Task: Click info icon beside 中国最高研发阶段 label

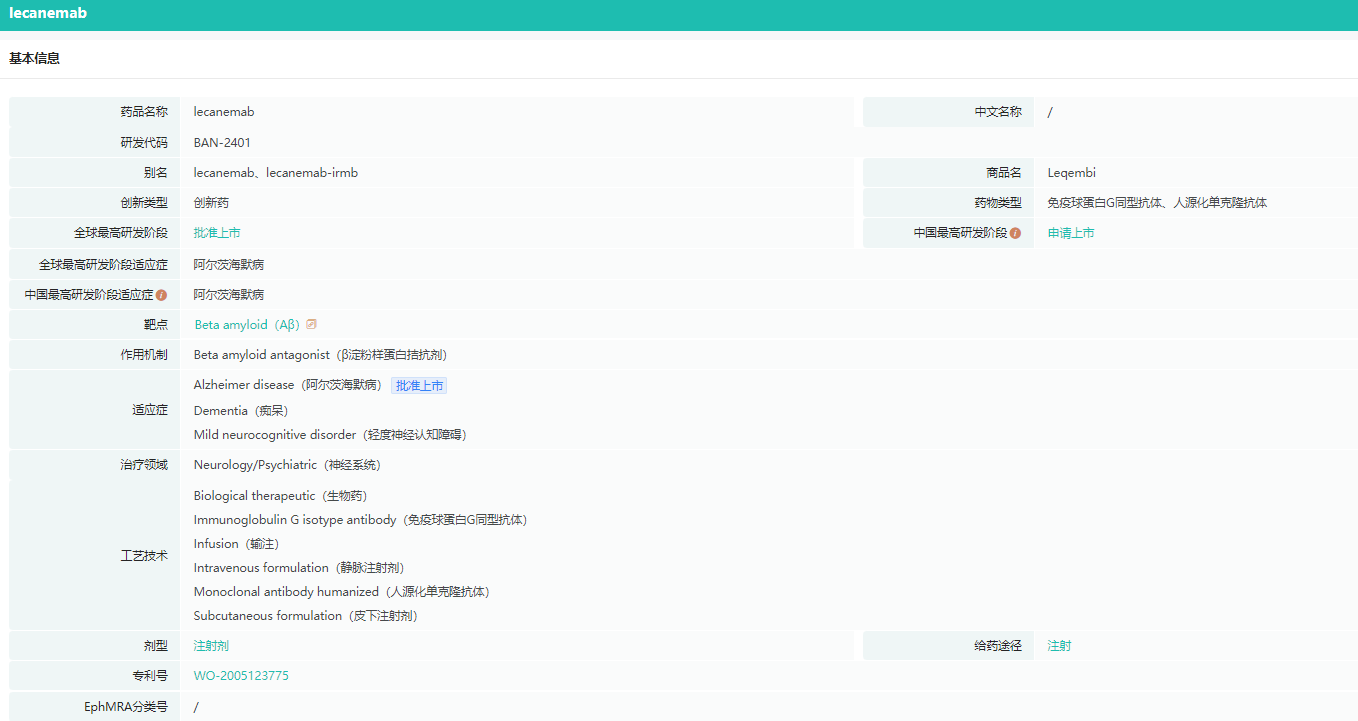Action: 1015,233
